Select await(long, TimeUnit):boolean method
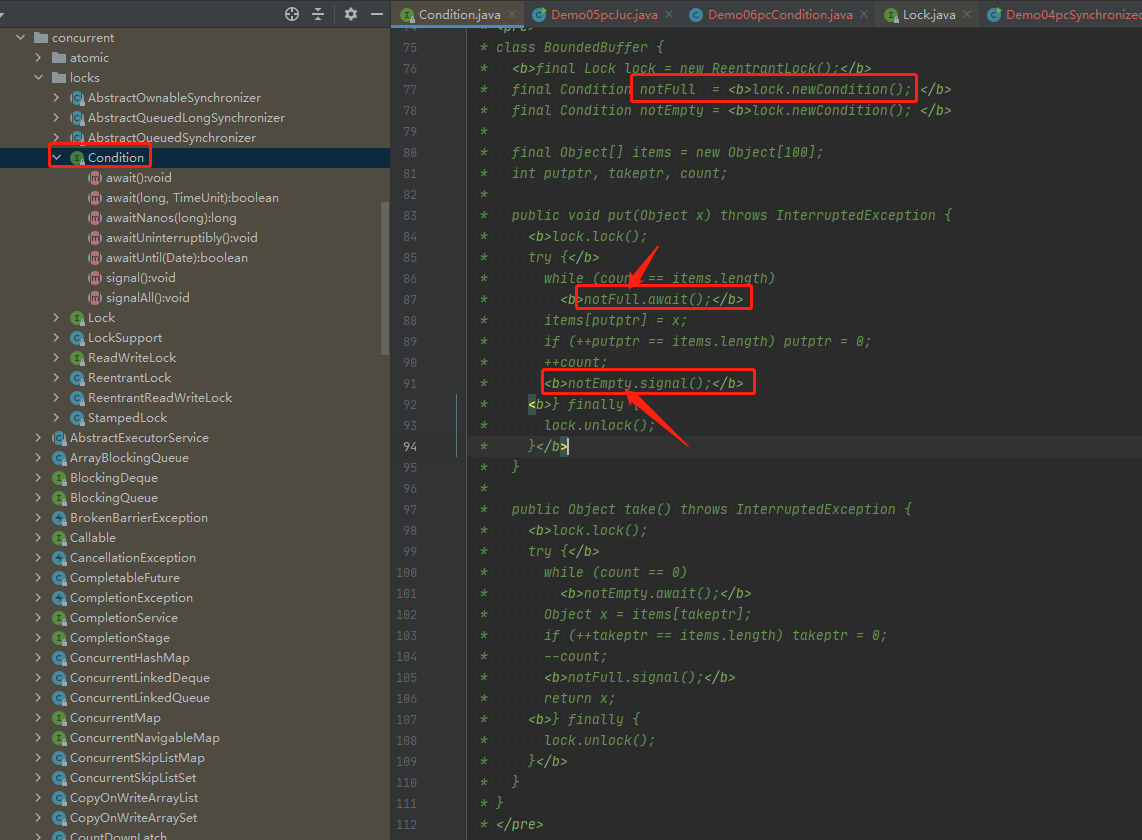The image size is (1142, 840). 192,197
